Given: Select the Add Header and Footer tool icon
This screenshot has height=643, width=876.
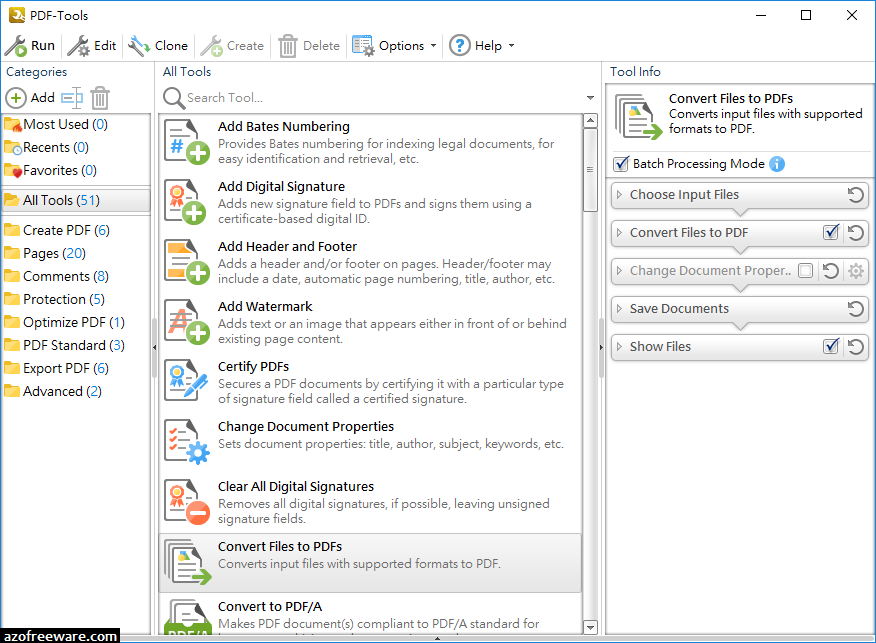Looking at the screenshot, I should click(187, 261).
